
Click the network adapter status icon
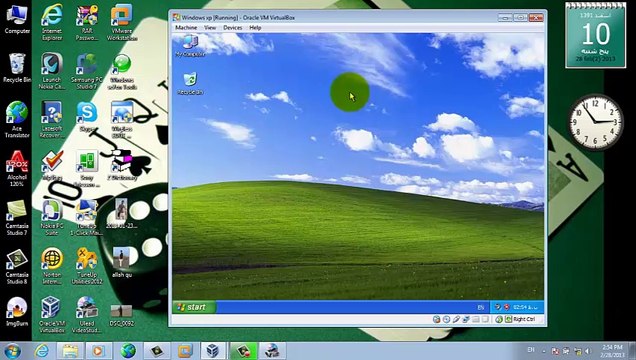466,319
